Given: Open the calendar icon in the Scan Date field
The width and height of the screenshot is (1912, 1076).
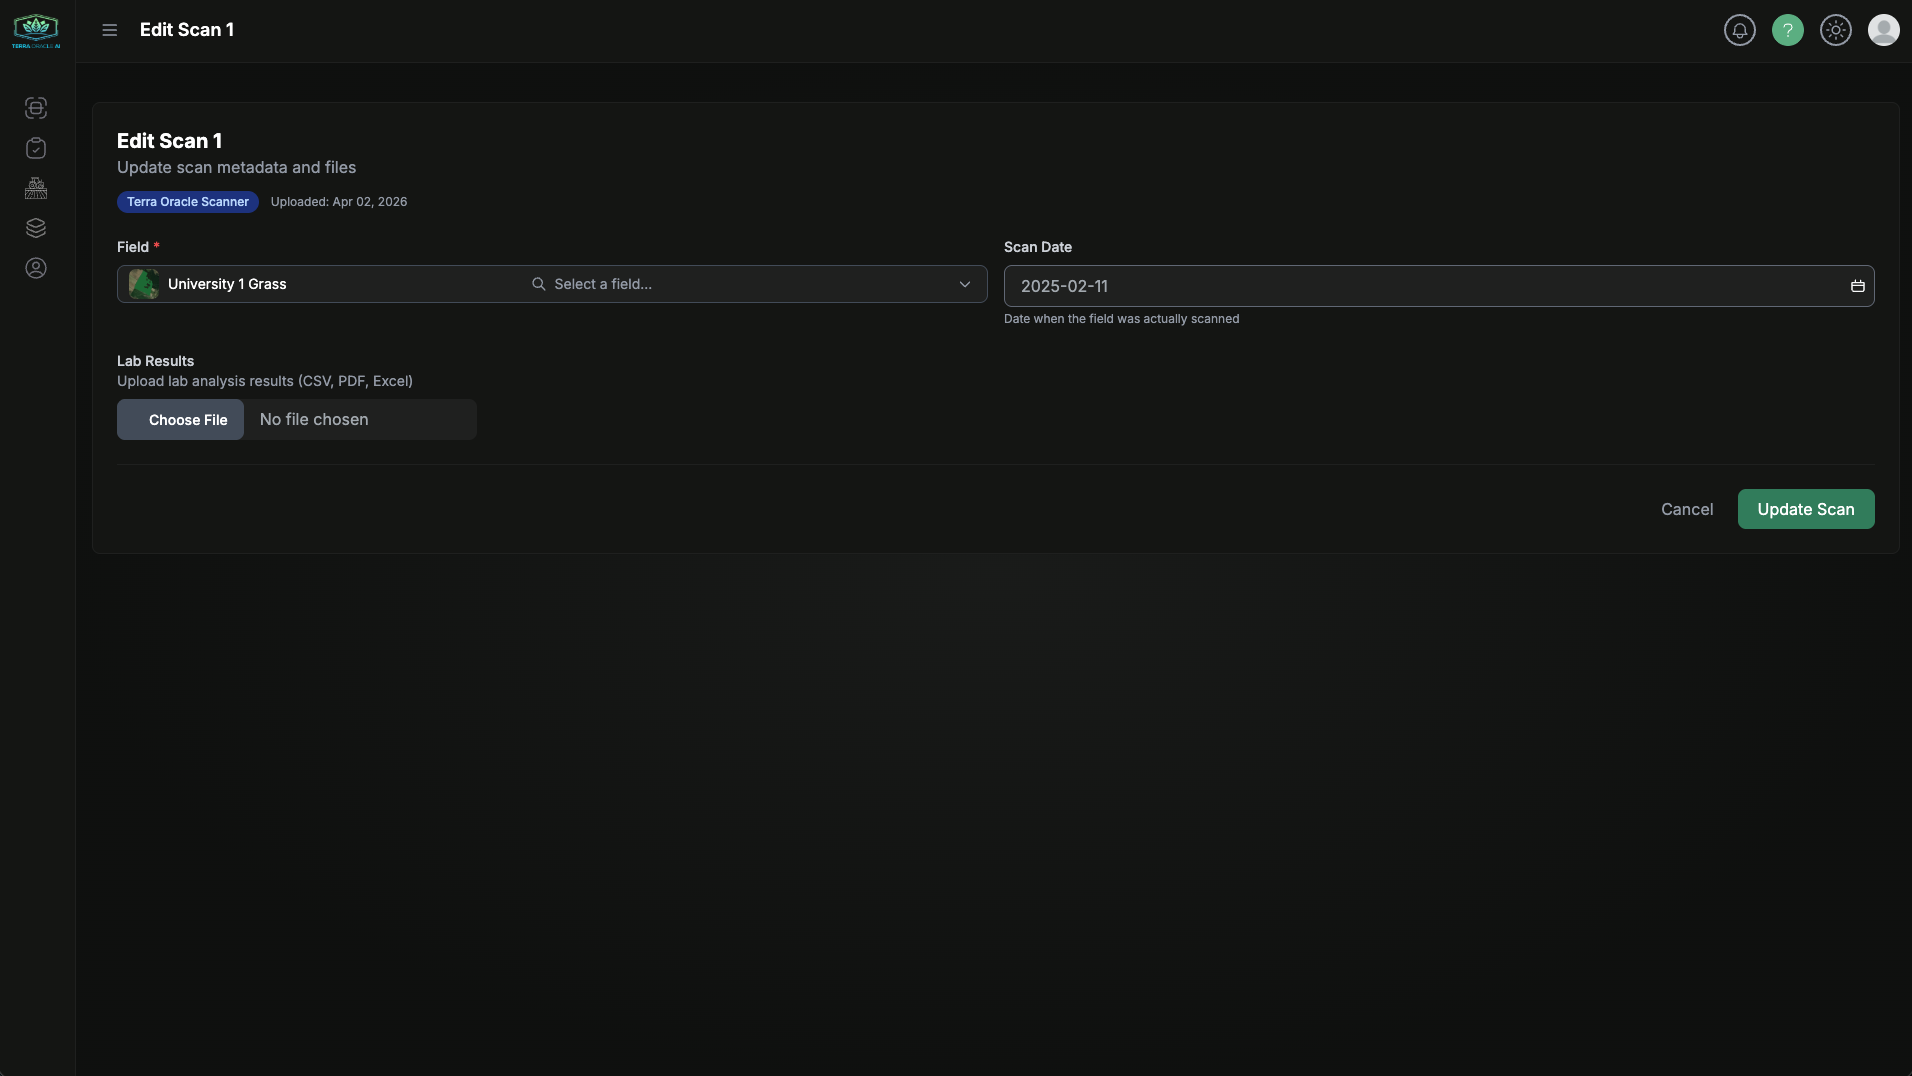Looking at the screenshot, I should [x=1858, y=286].
